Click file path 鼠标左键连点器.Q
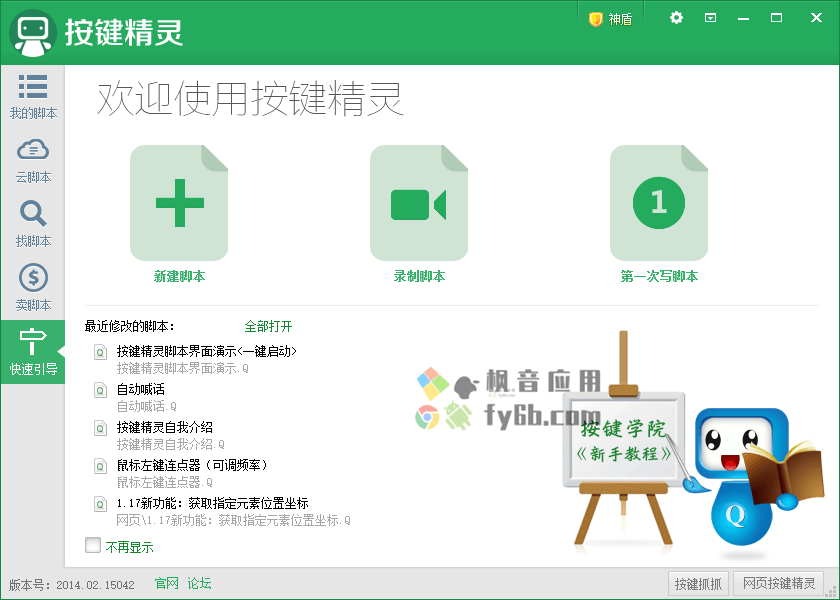This screenshot has height=600, width=840. click(x=164, y=483)
